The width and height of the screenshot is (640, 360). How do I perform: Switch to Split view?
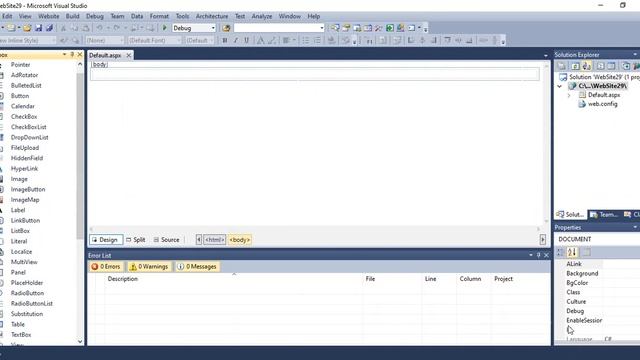point(136,240)
